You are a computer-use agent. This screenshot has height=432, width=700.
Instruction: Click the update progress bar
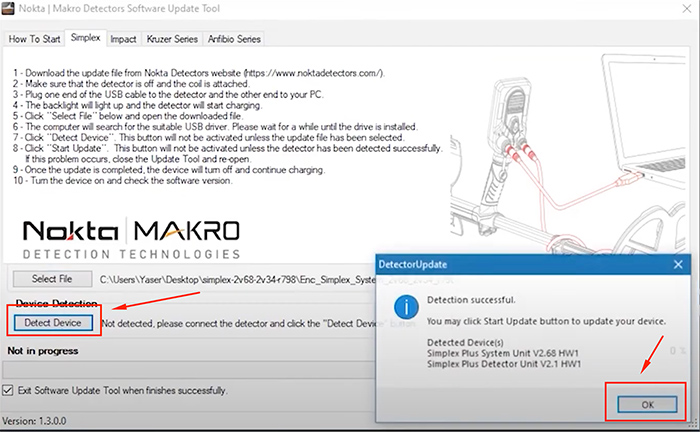(189, 370)
